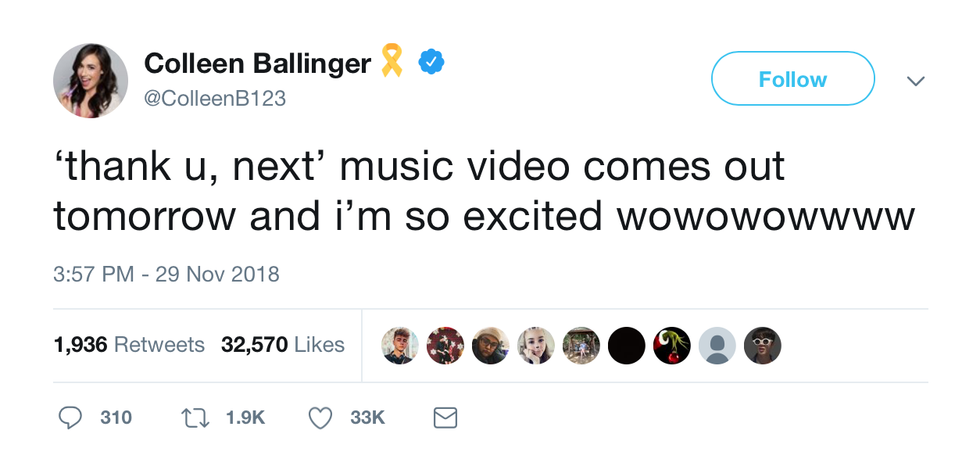
Task: Open the tweet options chevron dropdown
Action: tap(916, 80)
